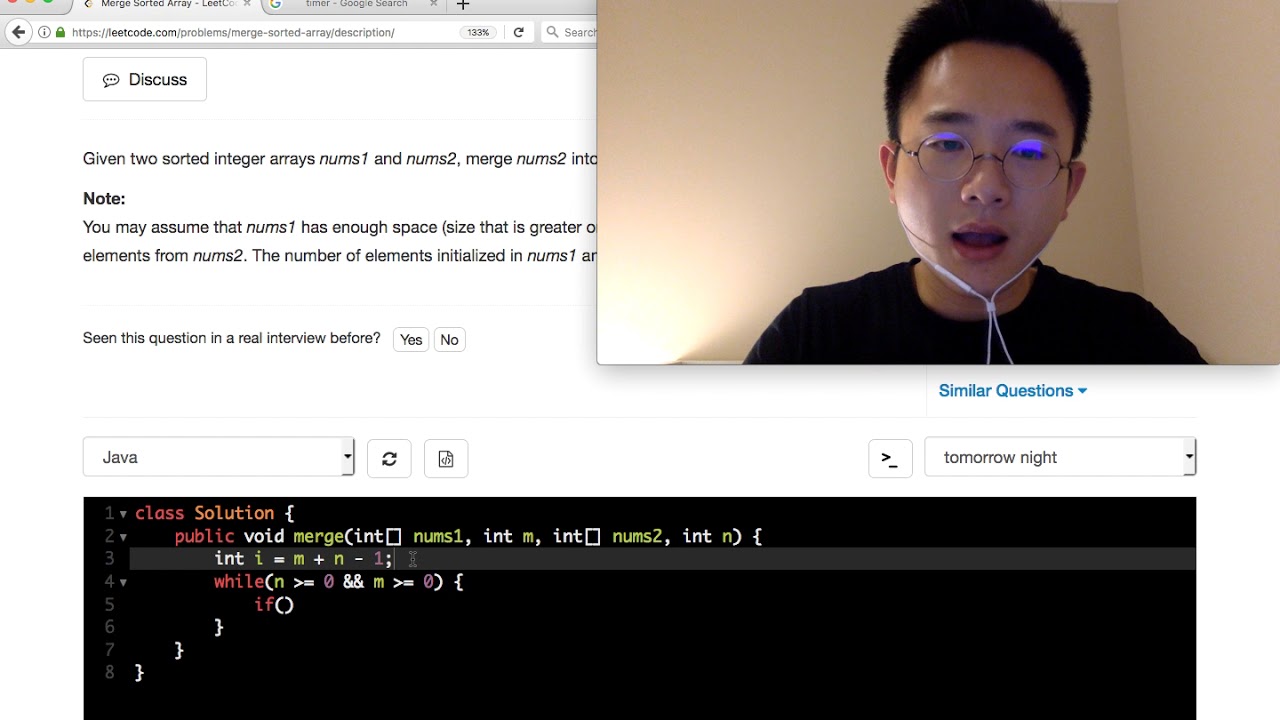
Task: Open the site information icon in address bar
Action: 45,32
